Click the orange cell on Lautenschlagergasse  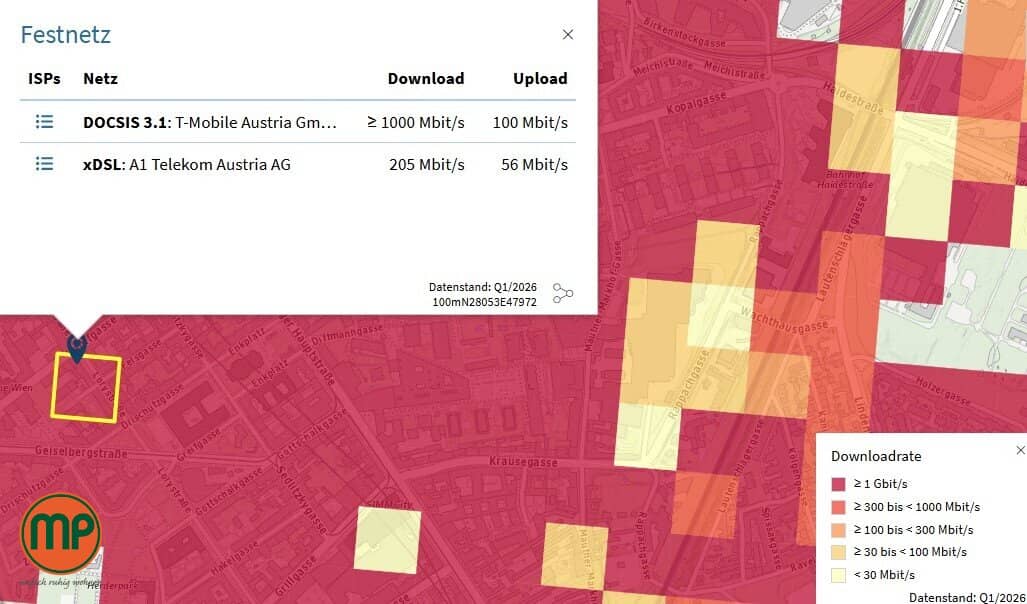pyautogui.click(x=703, y=503)
